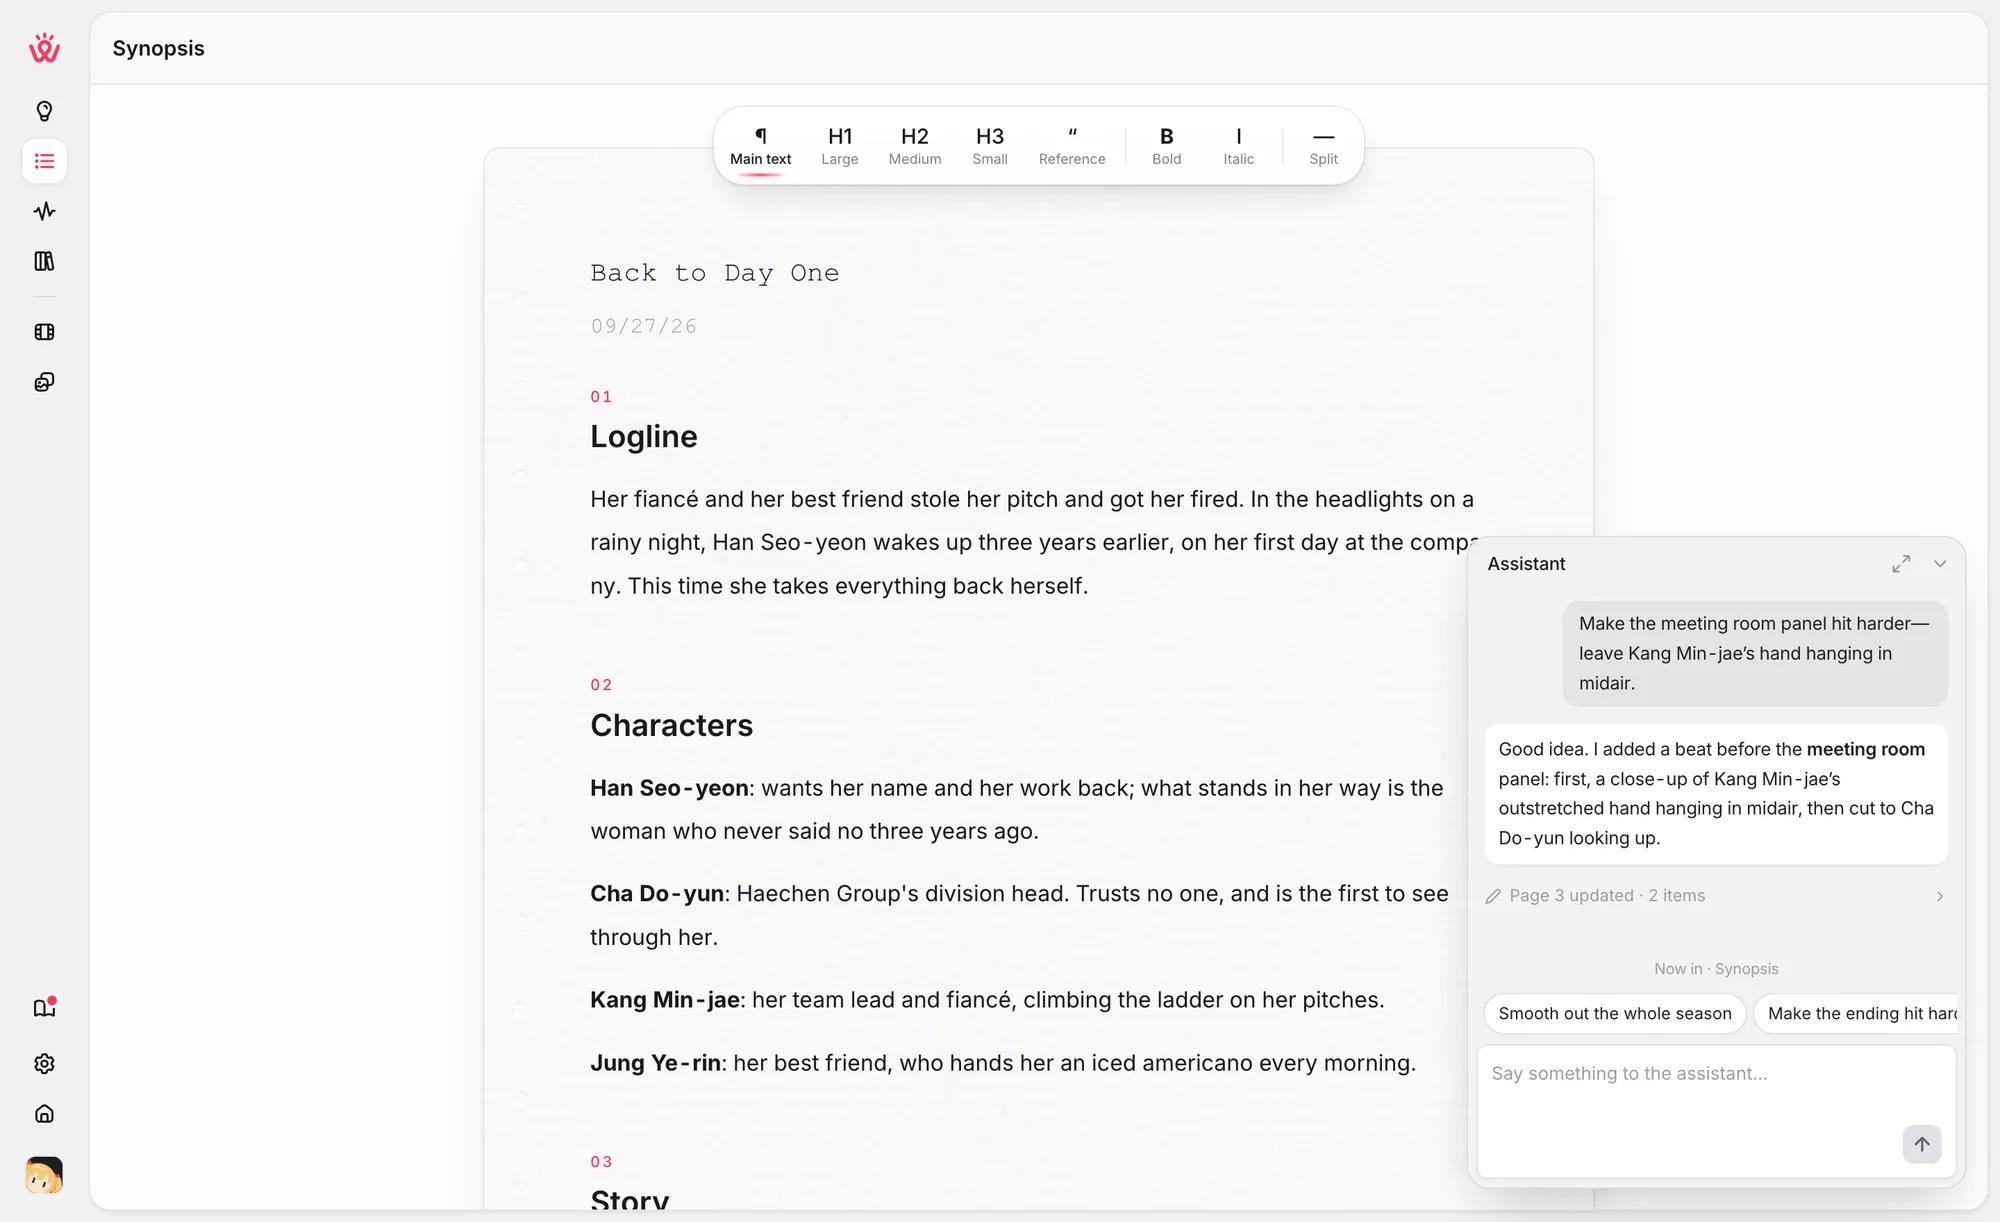Viewport: 2000px width, 1222px height.
Task: Open the activity pulse sidebar icon
Action: [44, 211]
